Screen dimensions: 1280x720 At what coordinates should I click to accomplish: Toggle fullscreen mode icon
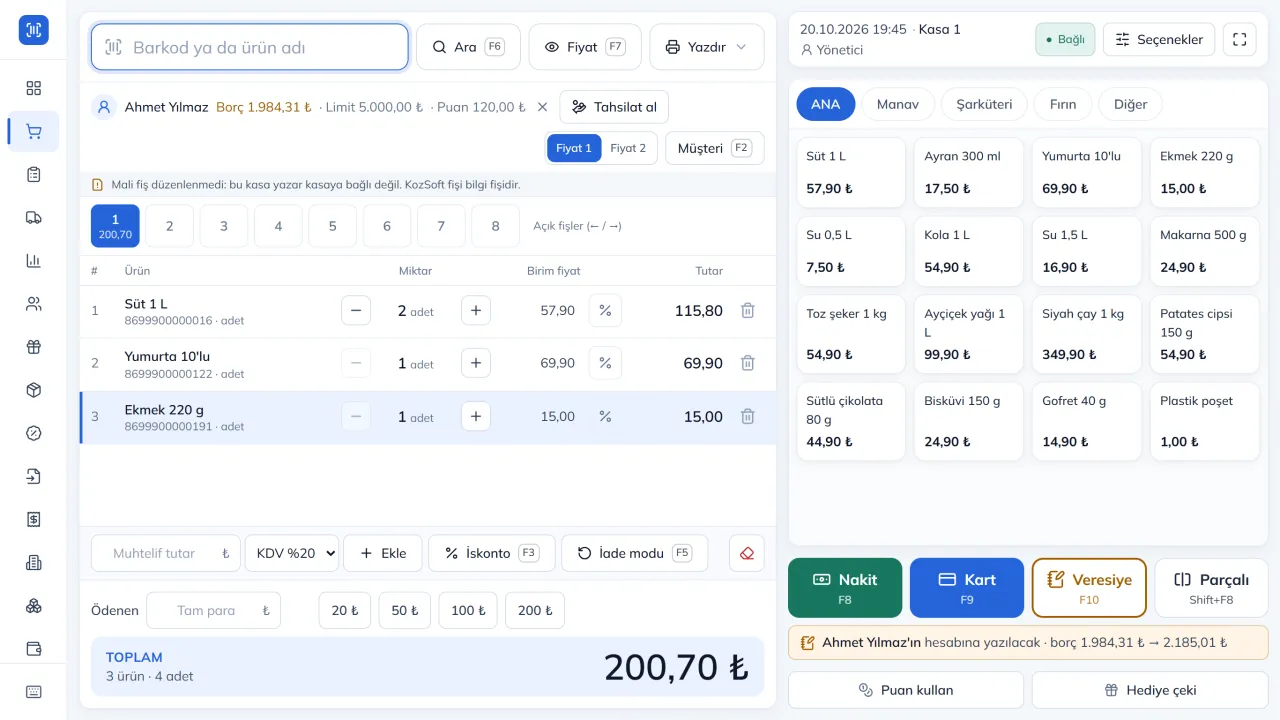click(1240, 39)
